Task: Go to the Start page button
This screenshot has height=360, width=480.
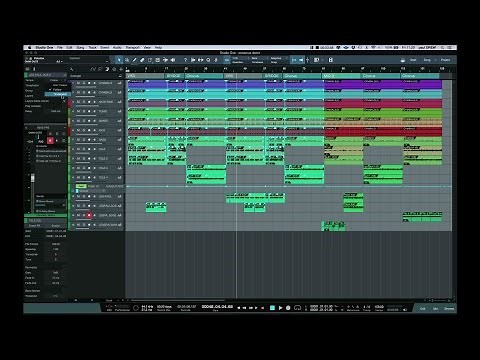Action: (413, 60)
